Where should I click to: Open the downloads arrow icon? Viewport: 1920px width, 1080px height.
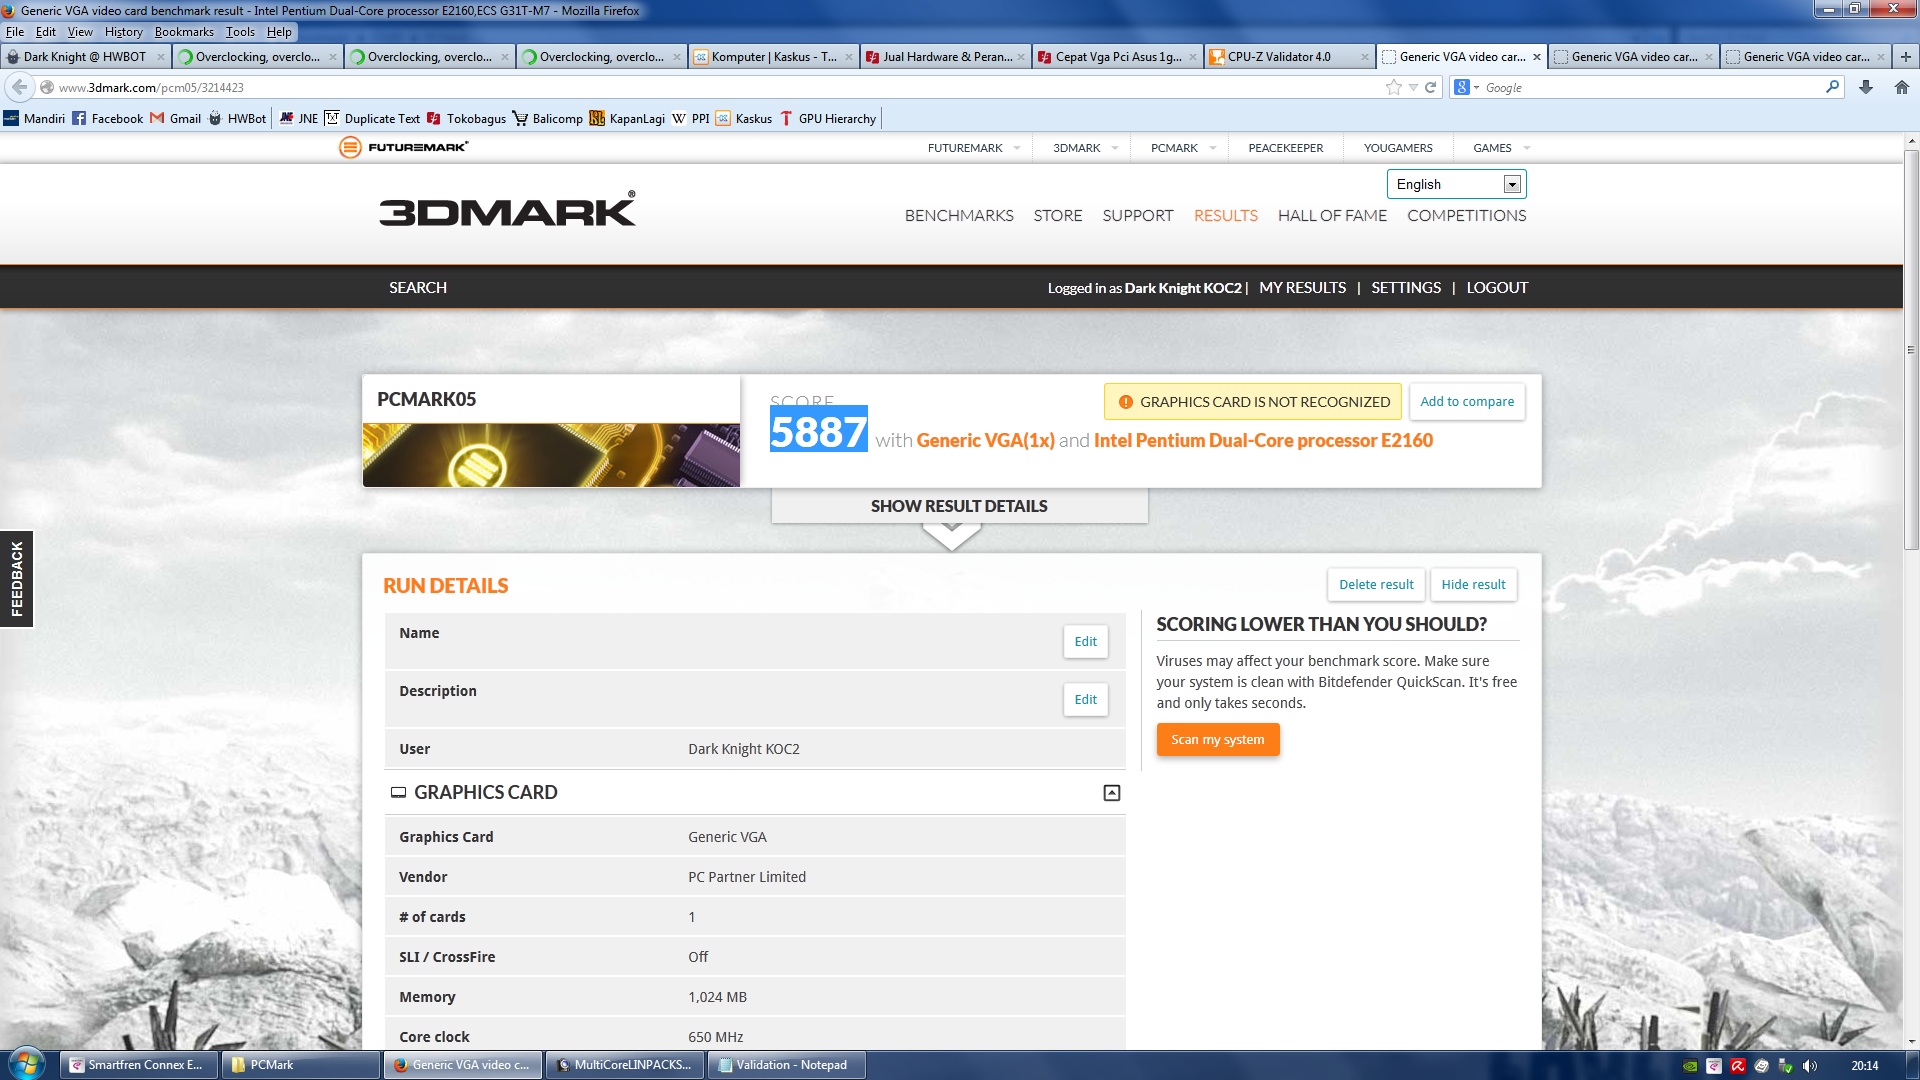coord(1866,87)
